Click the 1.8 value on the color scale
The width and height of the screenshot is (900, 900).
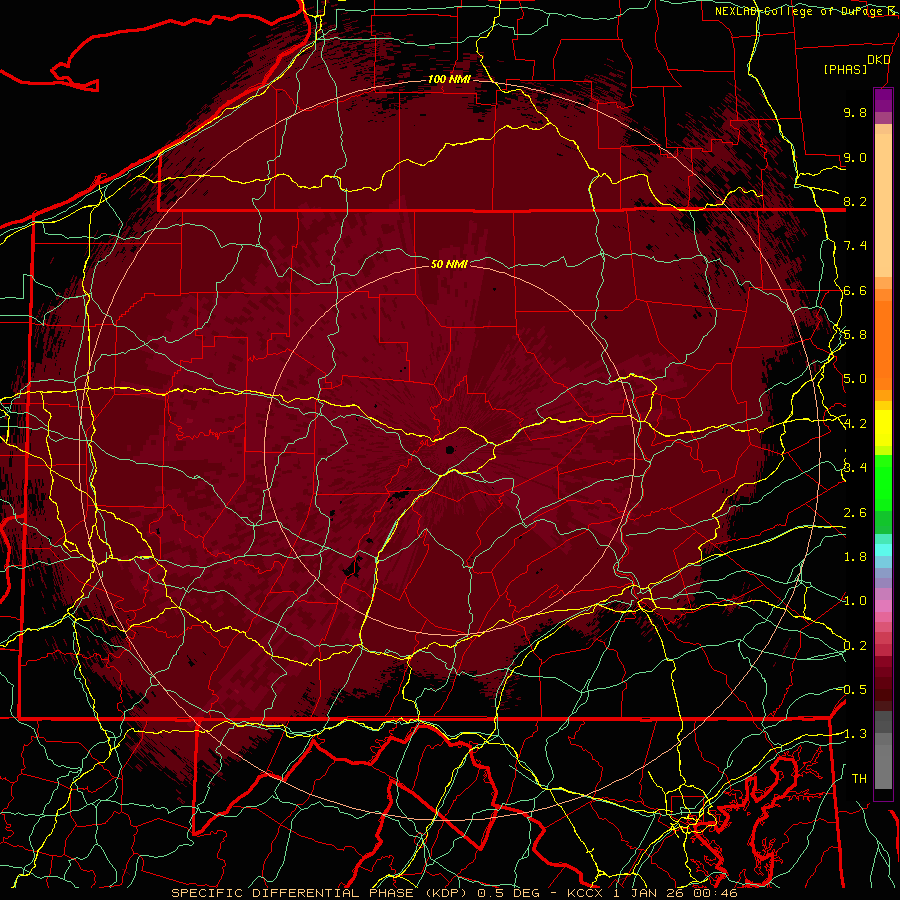(855, 557)
